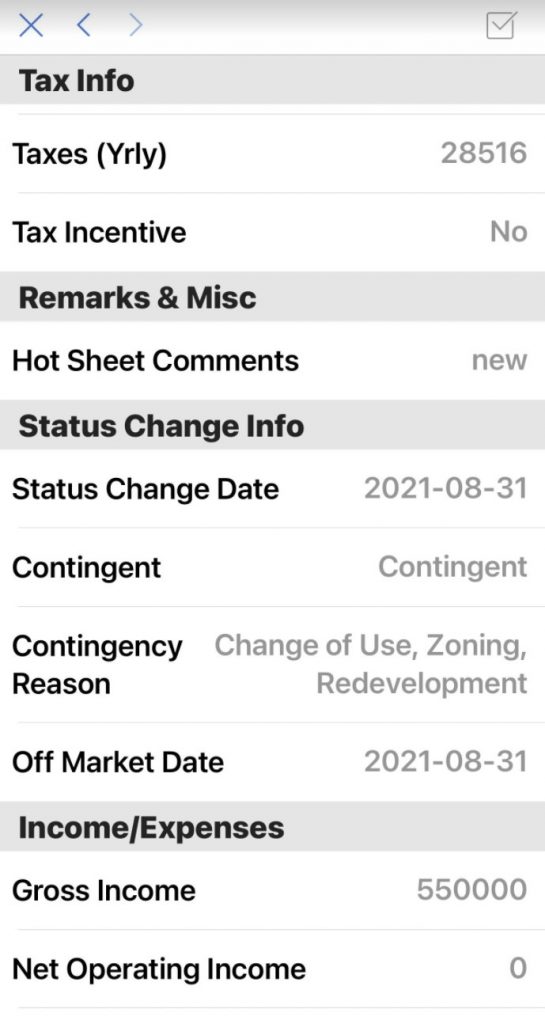Viewport: 545px width, 1024px height.
Task: Collapse the Income/Expenses section header
Action: click(x=272, y=827)
